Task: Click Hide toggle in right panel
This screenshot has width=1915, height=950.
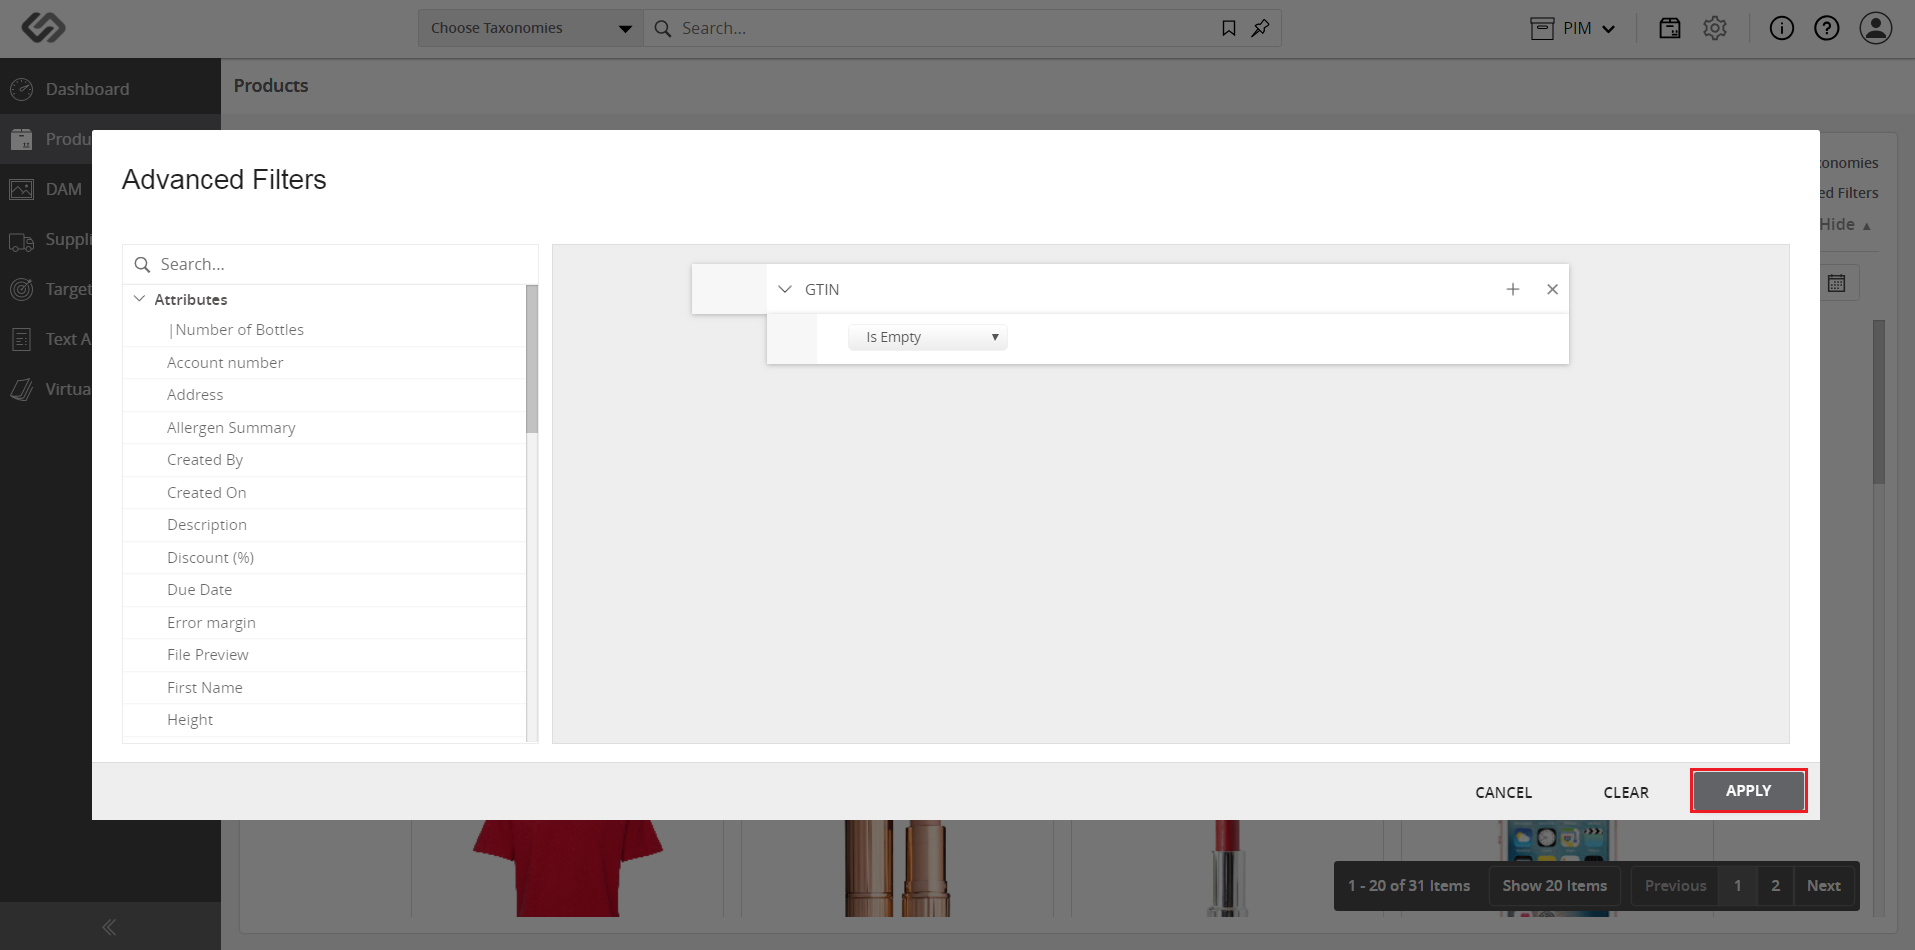Action: click(1845, 224)
